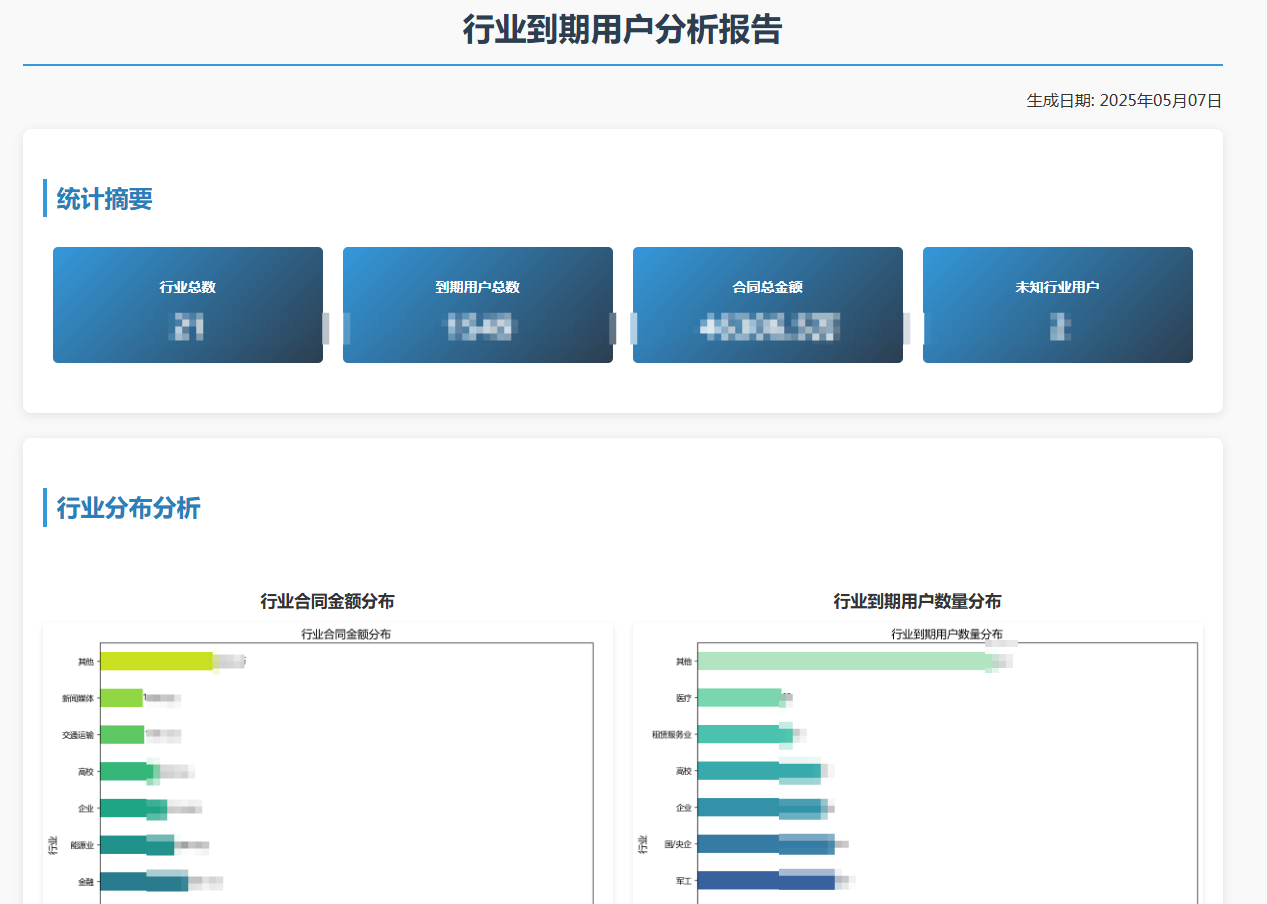Click the 高校 axis label in 行业合同金额分布 chart
This screenshot has width=1267, height=904.
tap(85, 772)
